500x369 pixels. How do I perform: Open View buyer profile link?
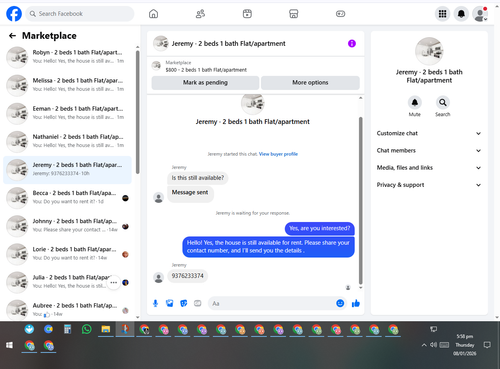278,154
